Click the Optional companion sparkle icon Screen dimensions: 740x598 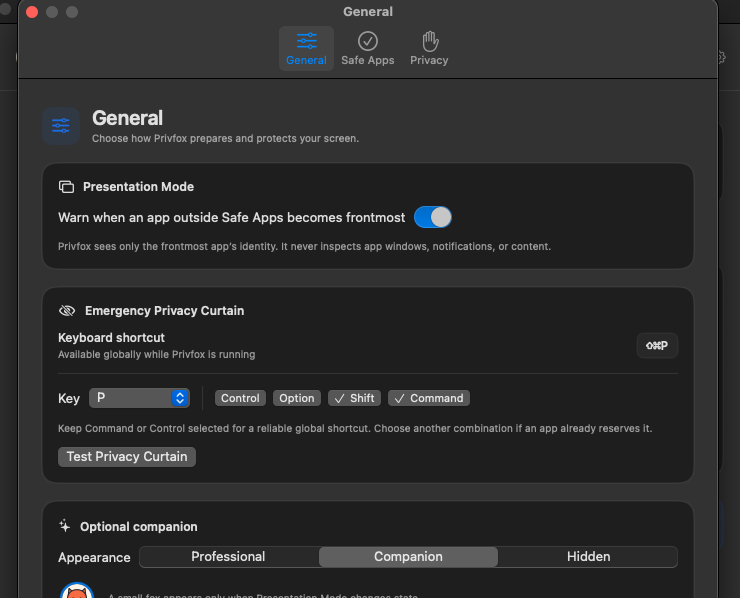65,526
